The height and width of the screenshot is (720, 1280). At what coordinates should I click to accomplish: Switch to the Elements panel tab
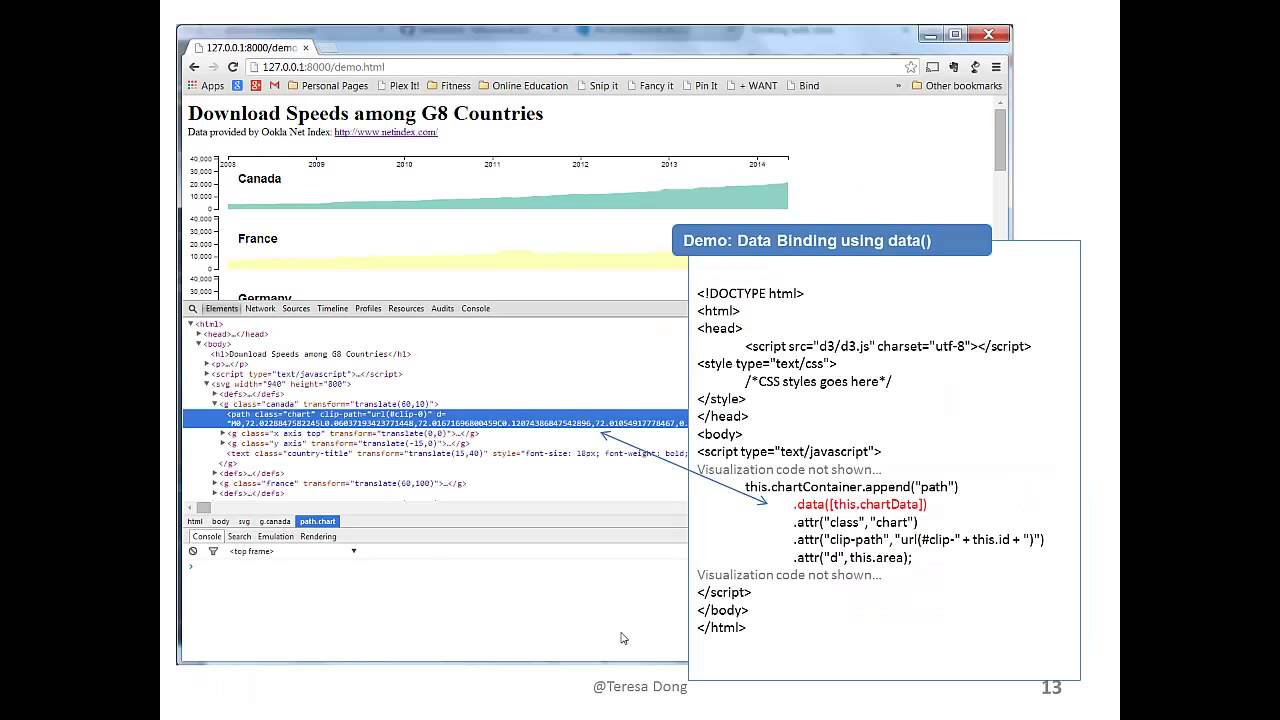tap(221, 309)
